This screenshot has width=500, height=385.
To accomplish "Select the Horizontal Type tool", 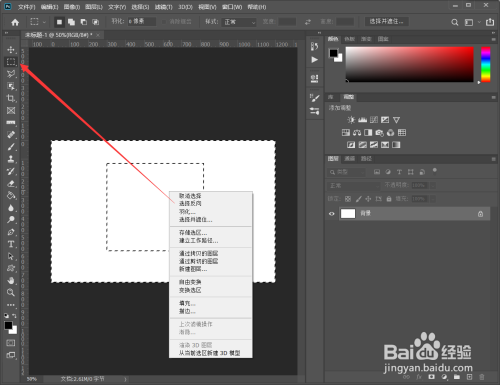I will 11,244.
